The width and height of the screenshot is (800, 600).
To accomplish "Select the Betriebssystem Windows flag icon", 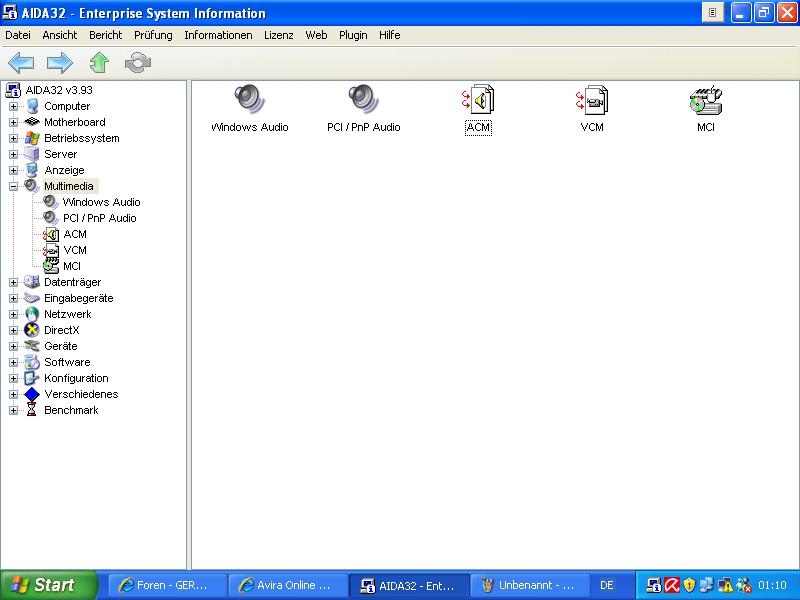I will [32, 138].
